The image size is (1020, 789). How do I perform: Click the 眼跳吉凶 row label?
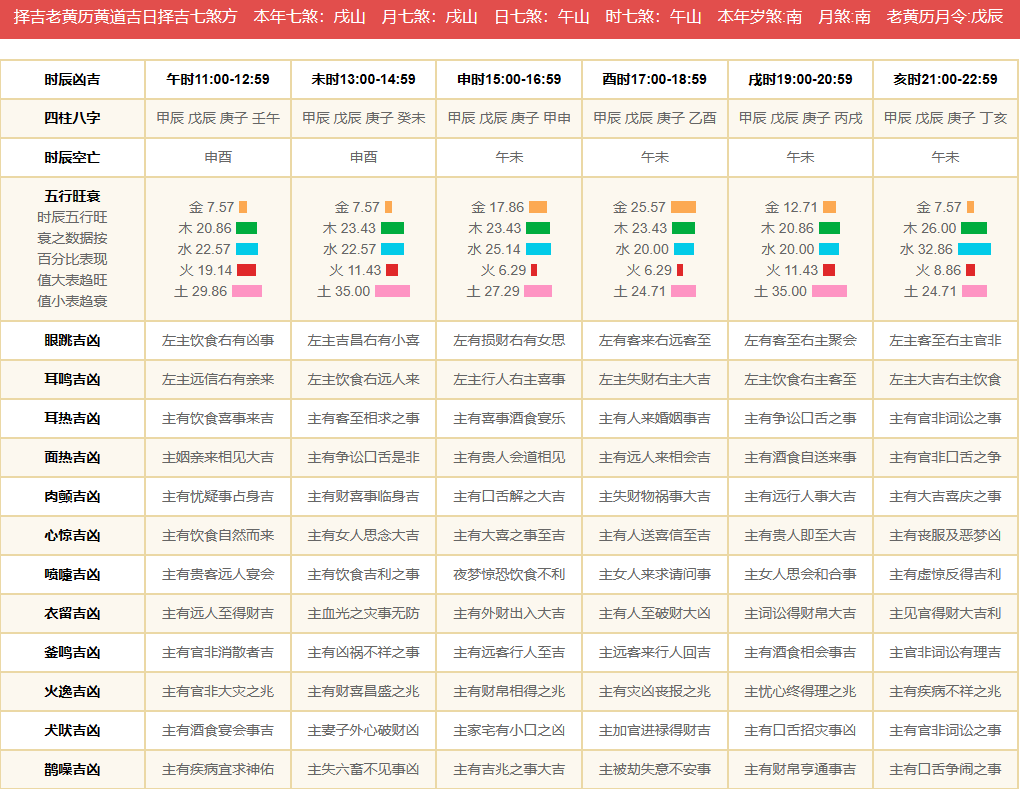pos(72,340)
